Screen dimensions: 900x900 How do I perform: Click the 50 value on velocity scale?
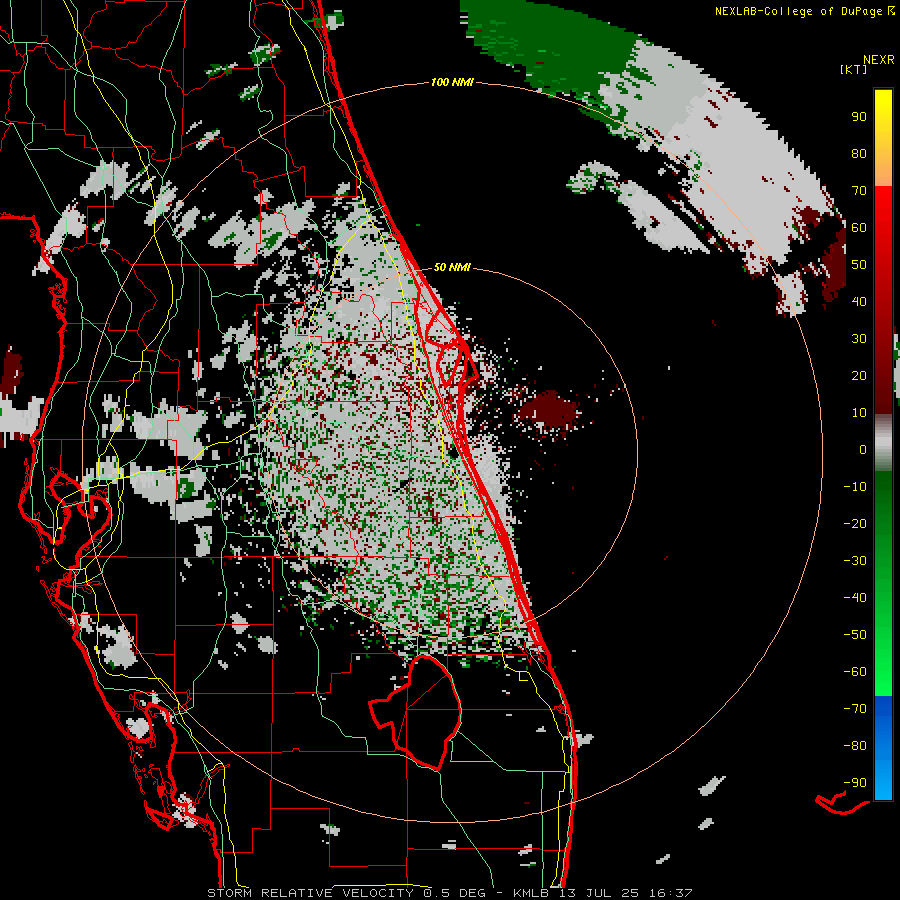pyautogui.click(x=859, y=265)
